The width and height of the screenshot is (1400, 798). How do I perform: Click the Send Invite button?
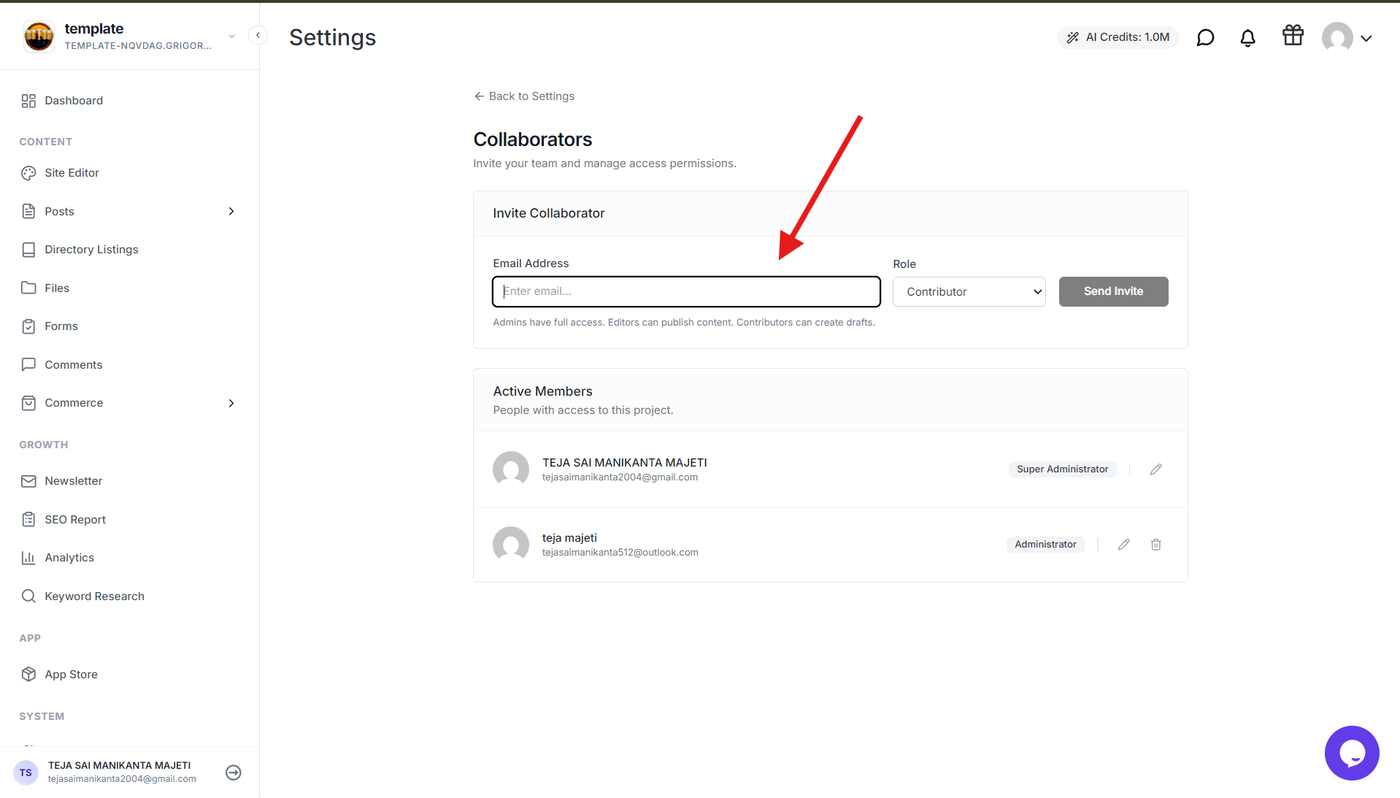[x=1114, y=291]
